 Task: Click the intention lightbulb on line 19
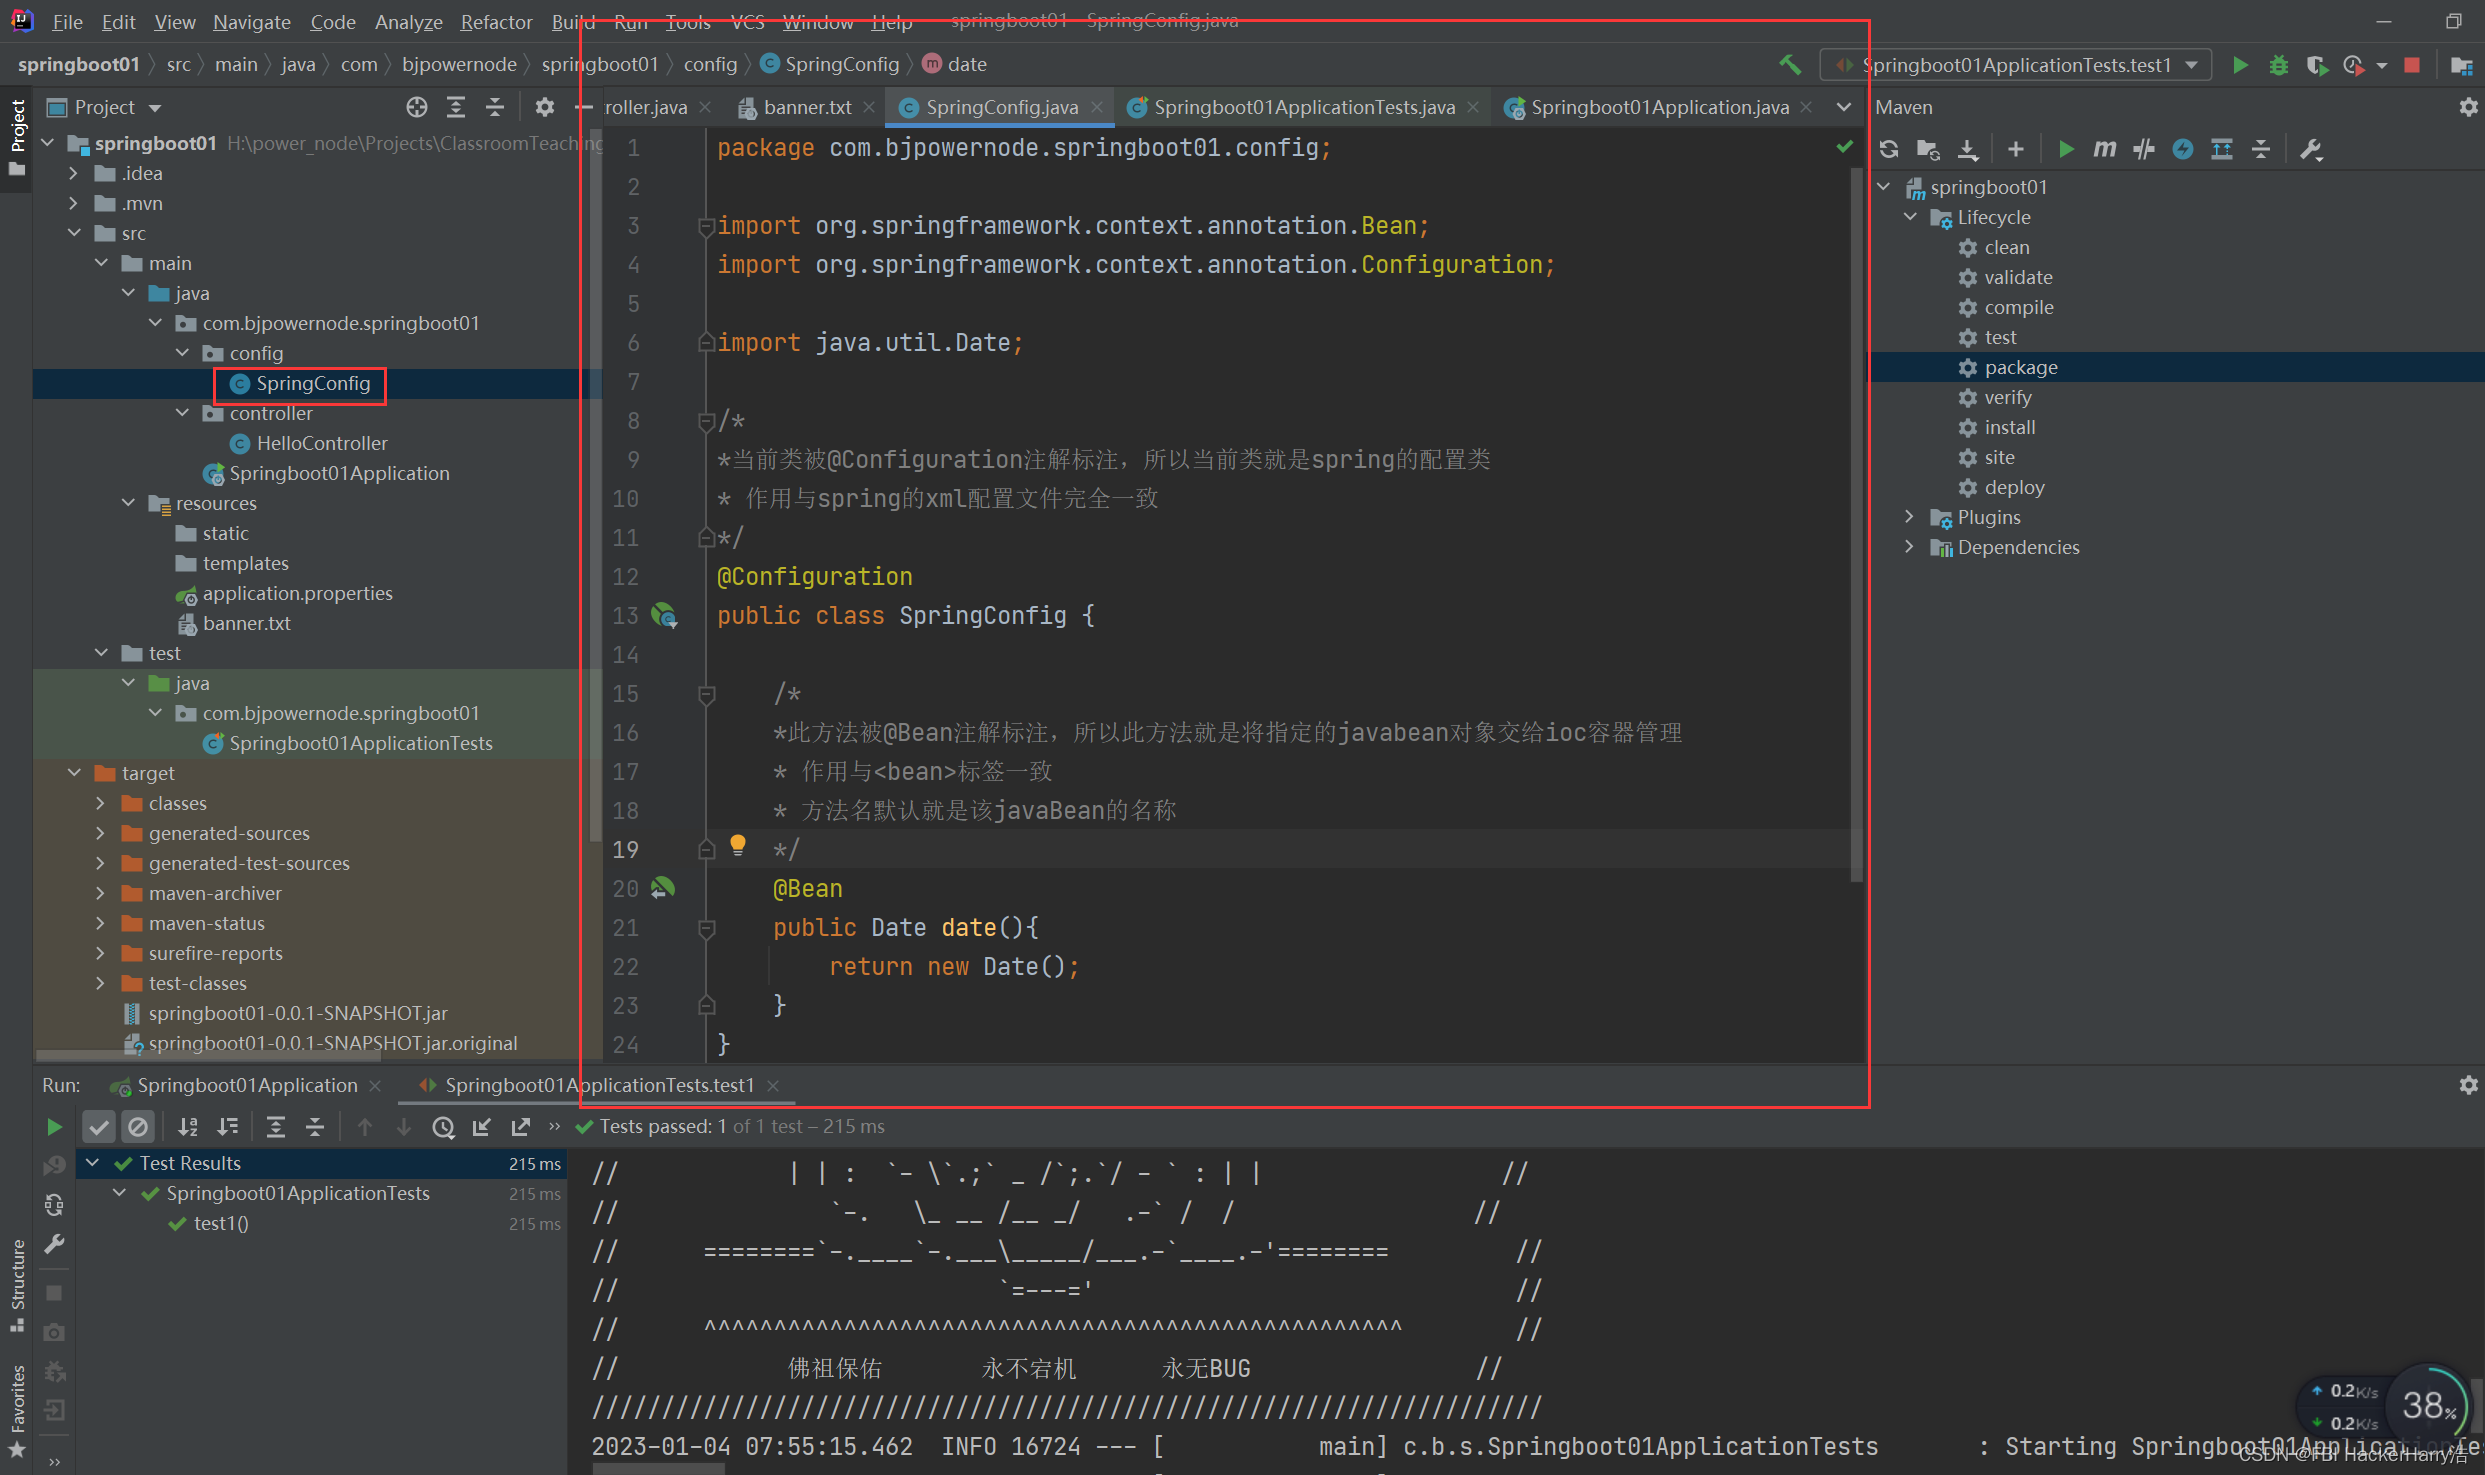point(738,845)
